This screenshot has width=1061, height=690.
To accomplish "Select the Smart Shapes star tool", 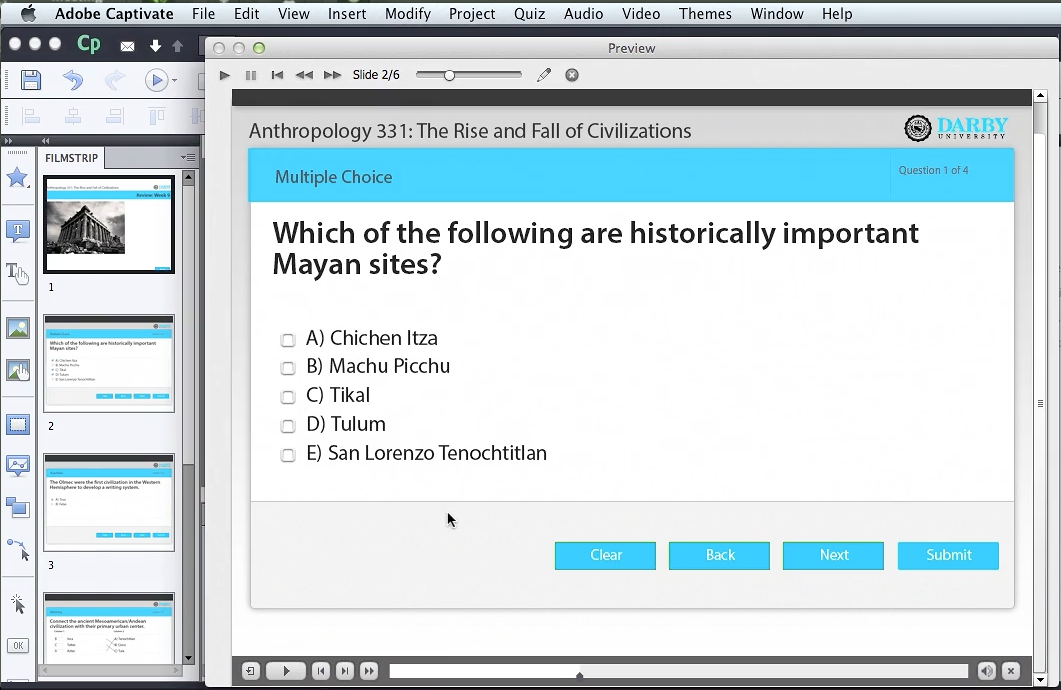I will coord(17,178).
